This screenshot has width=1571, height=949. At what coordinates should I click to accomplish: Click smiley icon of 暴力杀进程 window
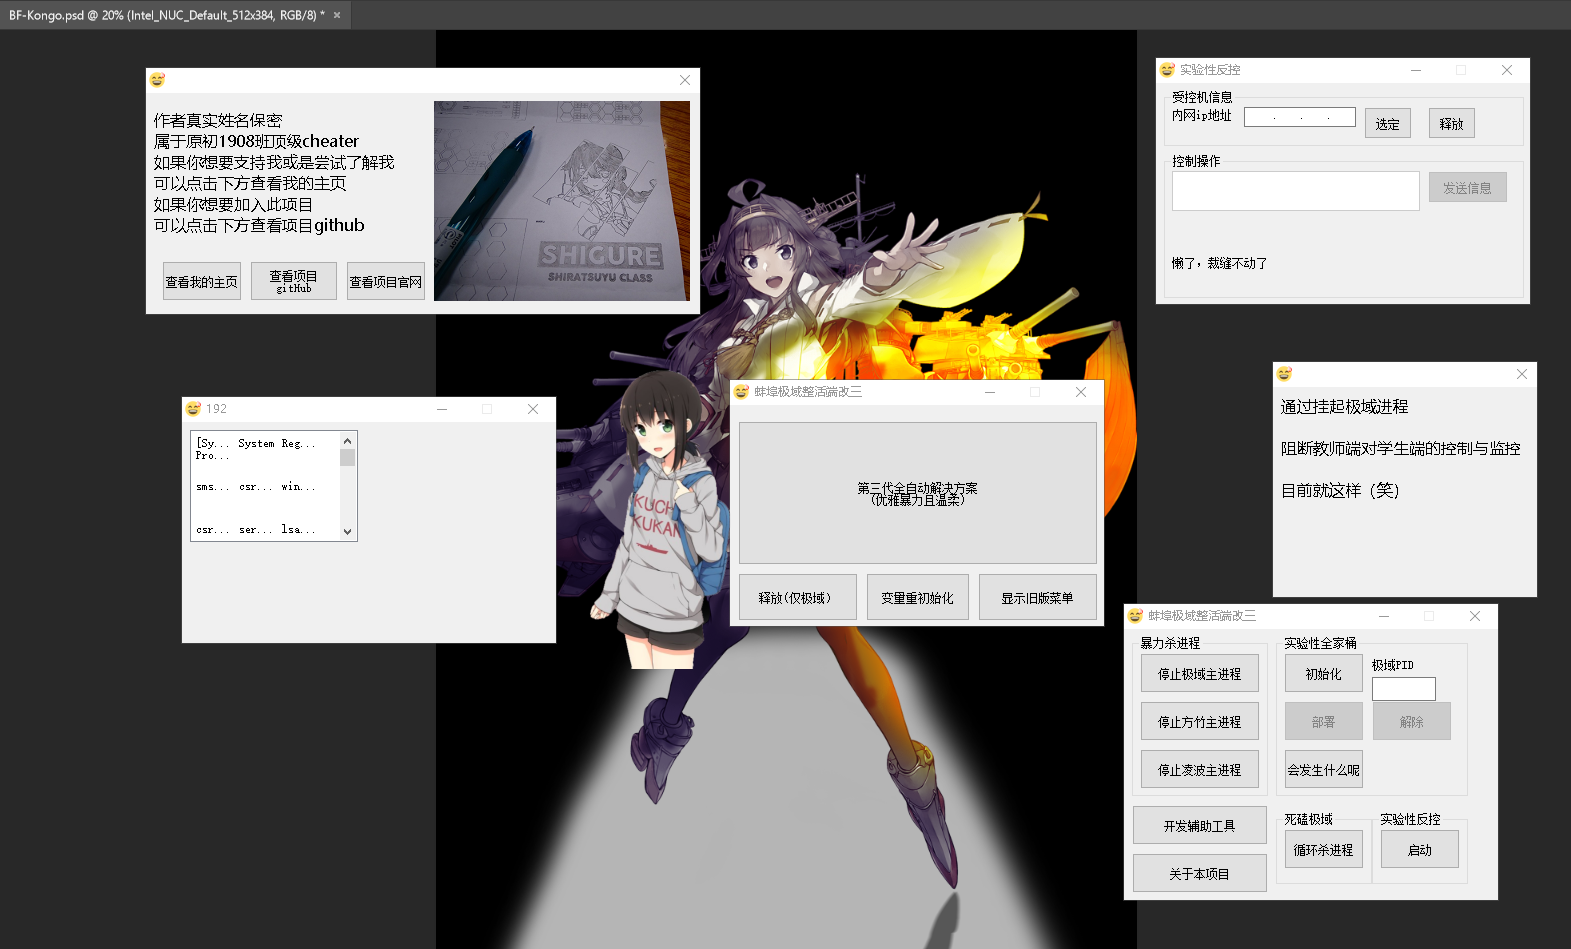[1135, 616]
